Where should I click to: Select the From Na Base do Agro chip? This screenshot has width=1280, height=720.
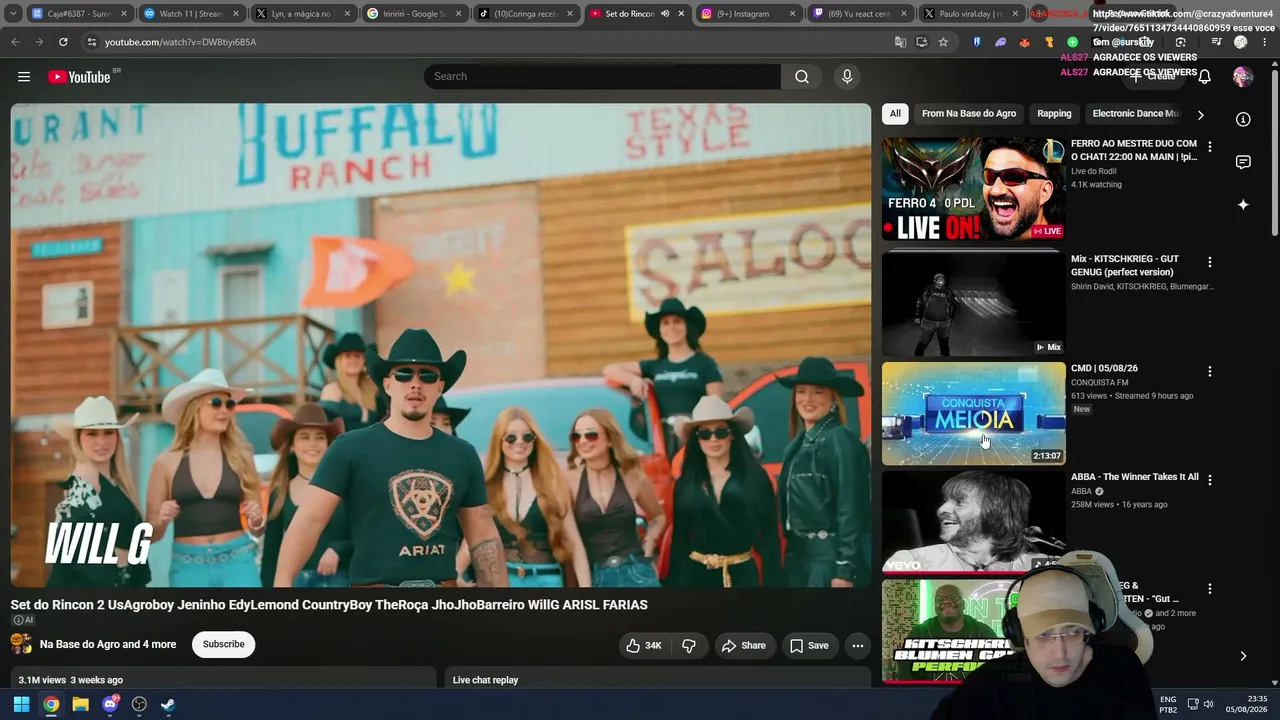coord(969,114)
